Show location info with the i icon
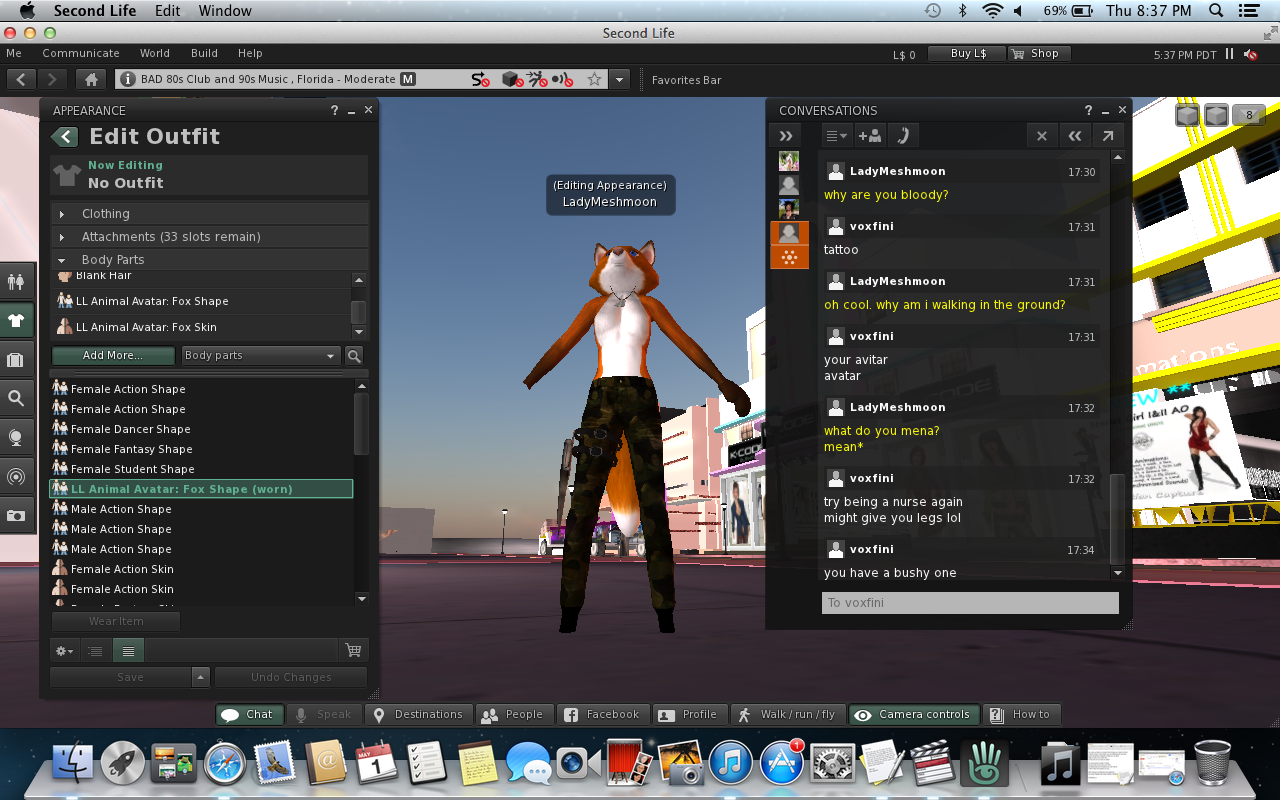 [x=128, y=79]
